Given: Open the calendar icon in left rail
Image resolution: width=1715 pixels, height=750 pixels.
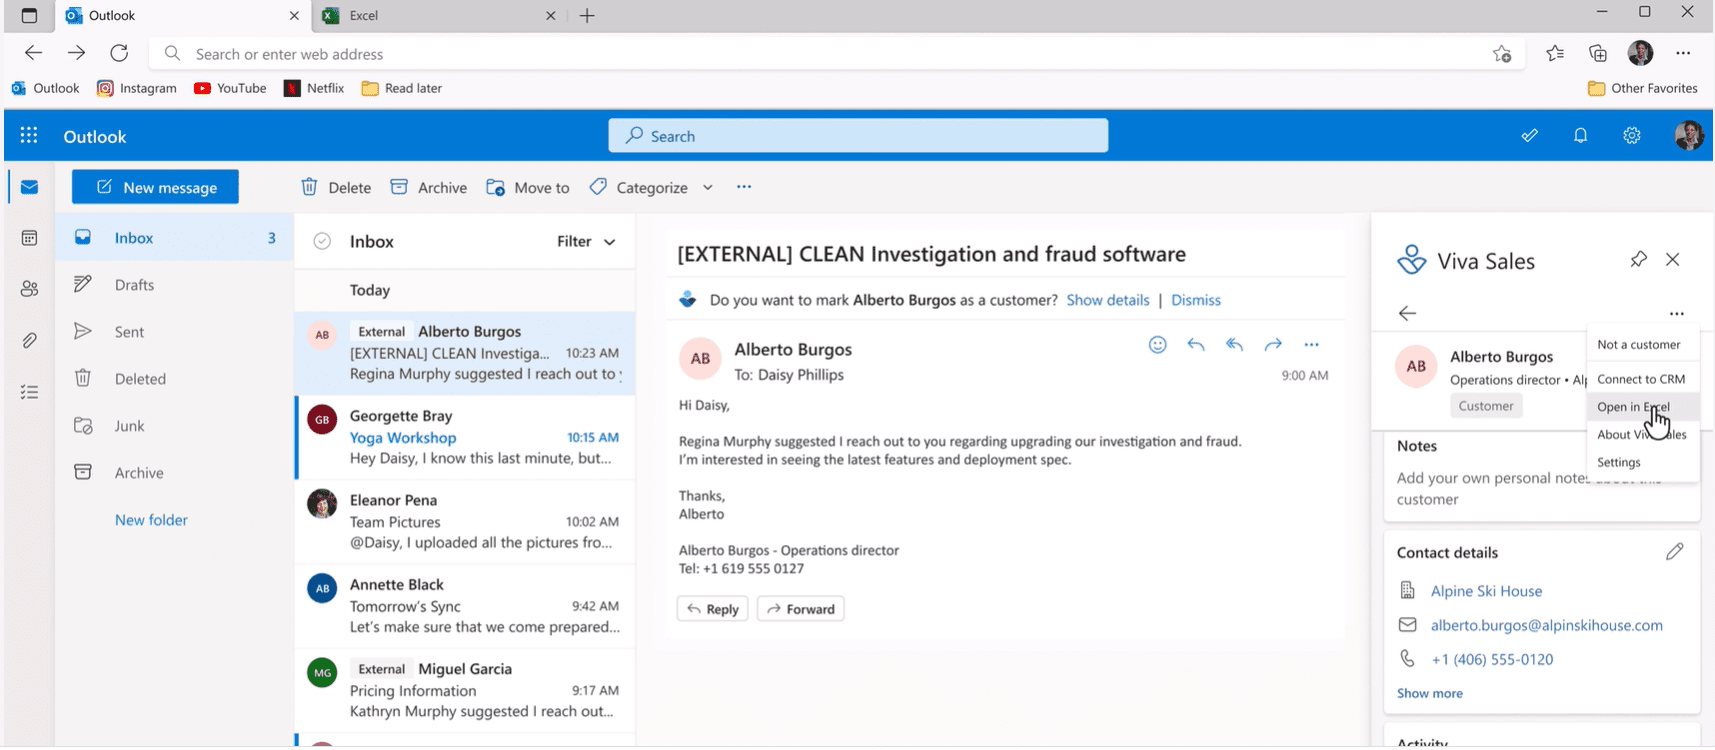Looking at the screenshot, I should pos(29,238).
